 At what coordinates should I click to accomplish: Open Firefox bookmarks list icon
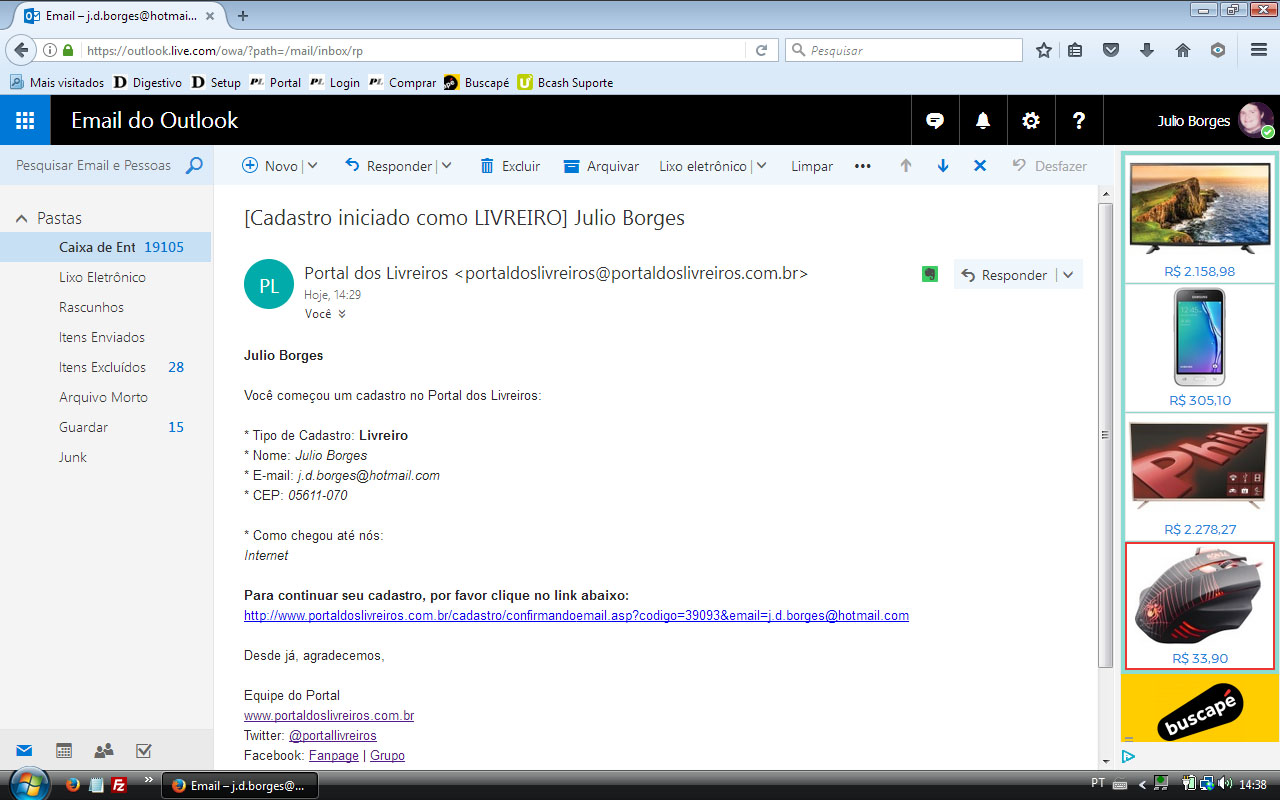(x=1075, y=50)
